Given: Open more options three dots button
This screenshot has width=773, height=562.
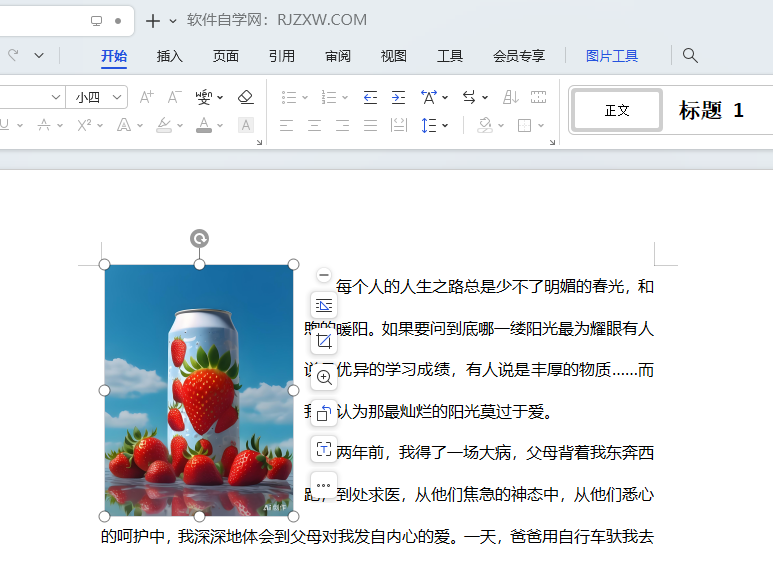Looking at the screenshot, I should pos(324,485).
